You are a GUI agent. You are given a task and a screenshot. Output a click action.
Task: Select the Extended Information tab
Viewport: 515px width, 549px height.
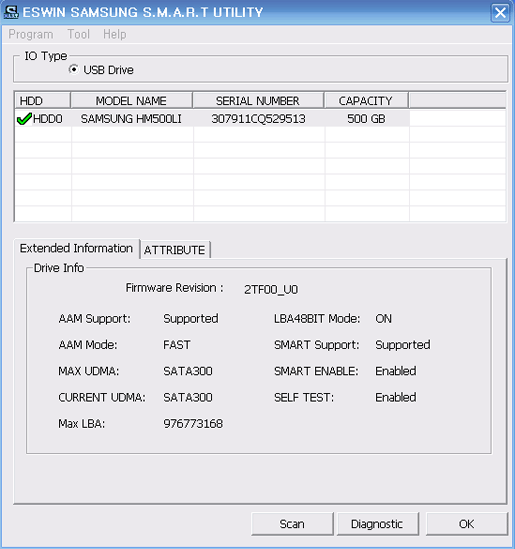(76, 248)
